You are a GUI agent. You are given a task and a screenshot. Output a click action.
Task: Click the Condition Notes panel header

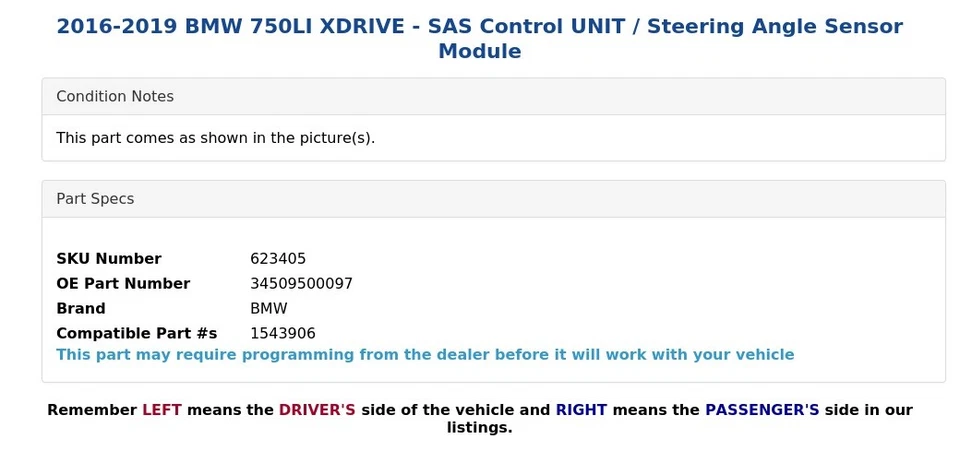coord(115,97)
